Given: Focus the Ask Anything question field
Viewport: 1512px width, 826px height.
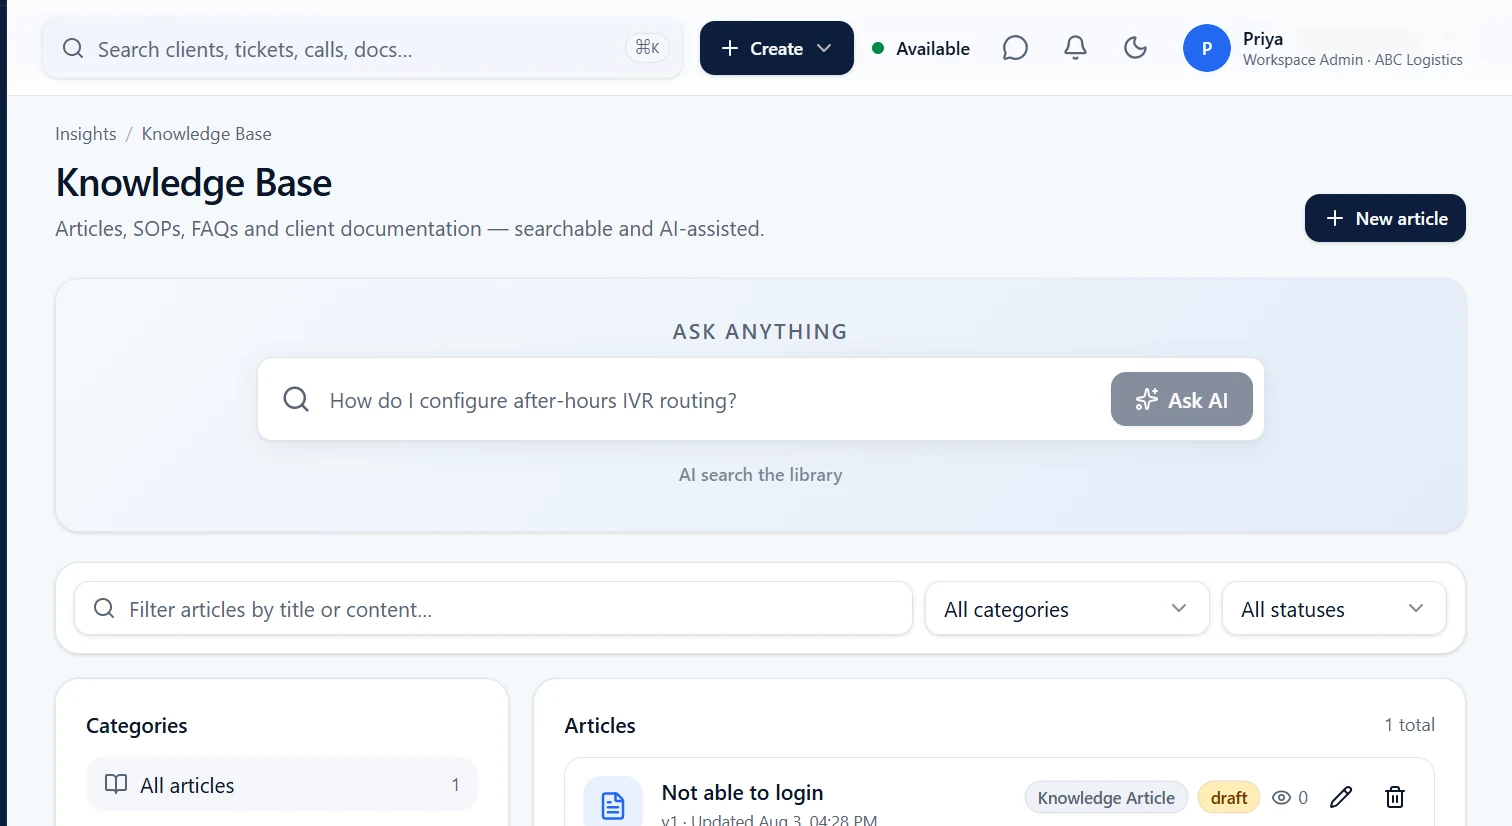Looking at the screenshot, I should [x=714, y=400].
